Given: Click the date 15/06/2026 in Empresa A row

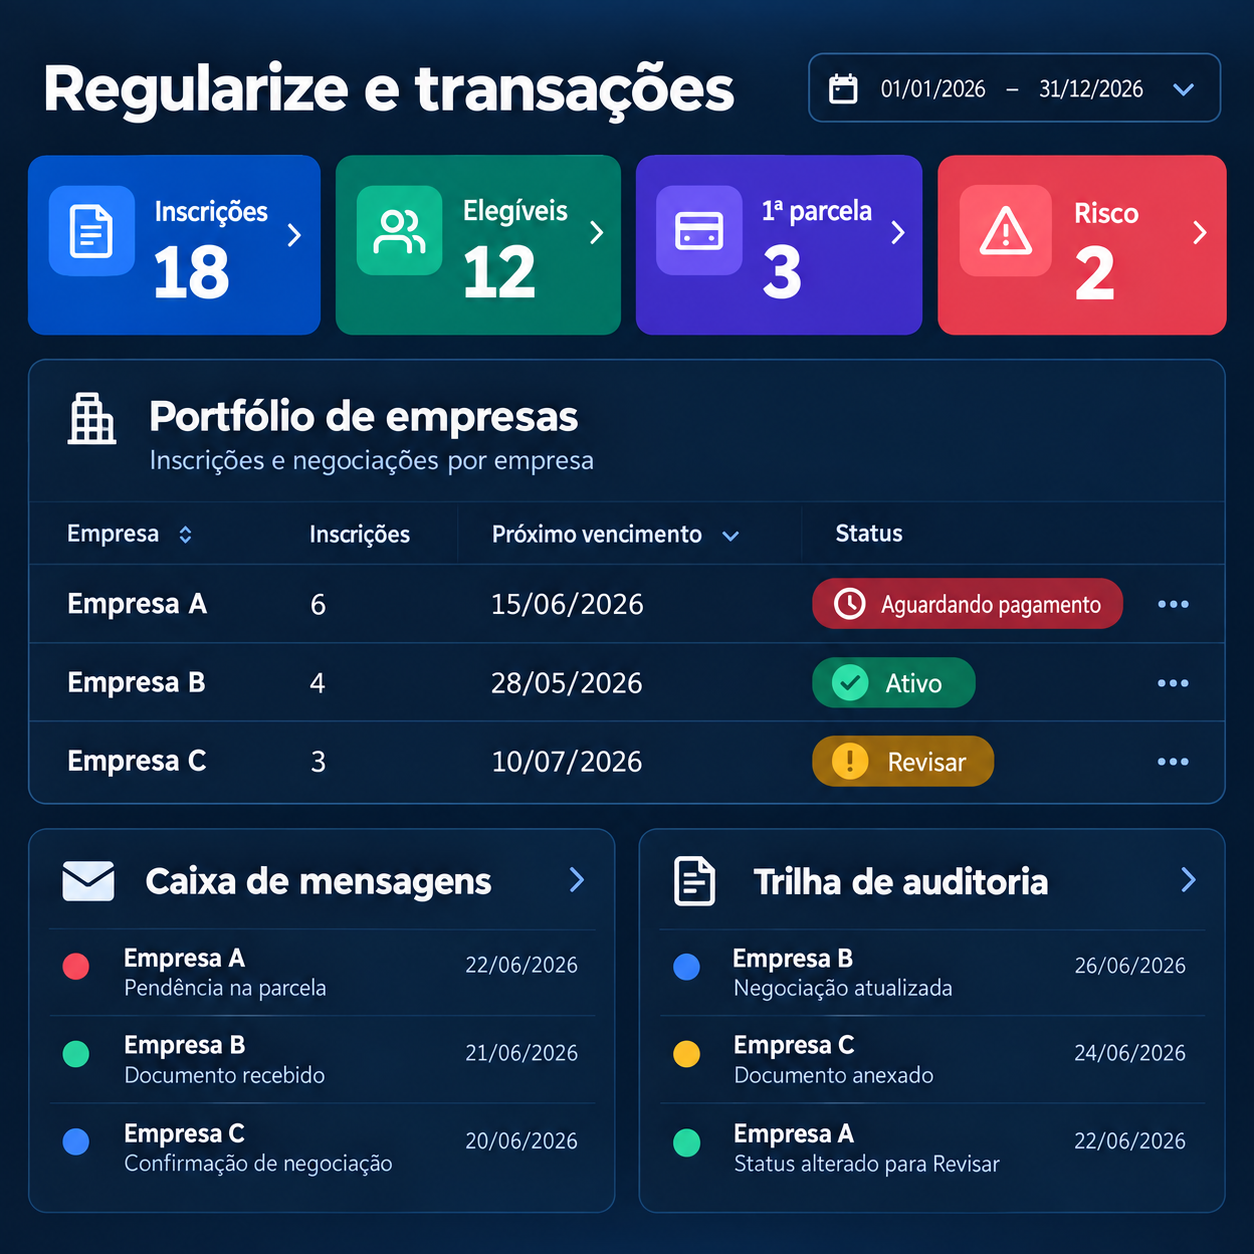Looking at the screenshot, I should (567, 604).
